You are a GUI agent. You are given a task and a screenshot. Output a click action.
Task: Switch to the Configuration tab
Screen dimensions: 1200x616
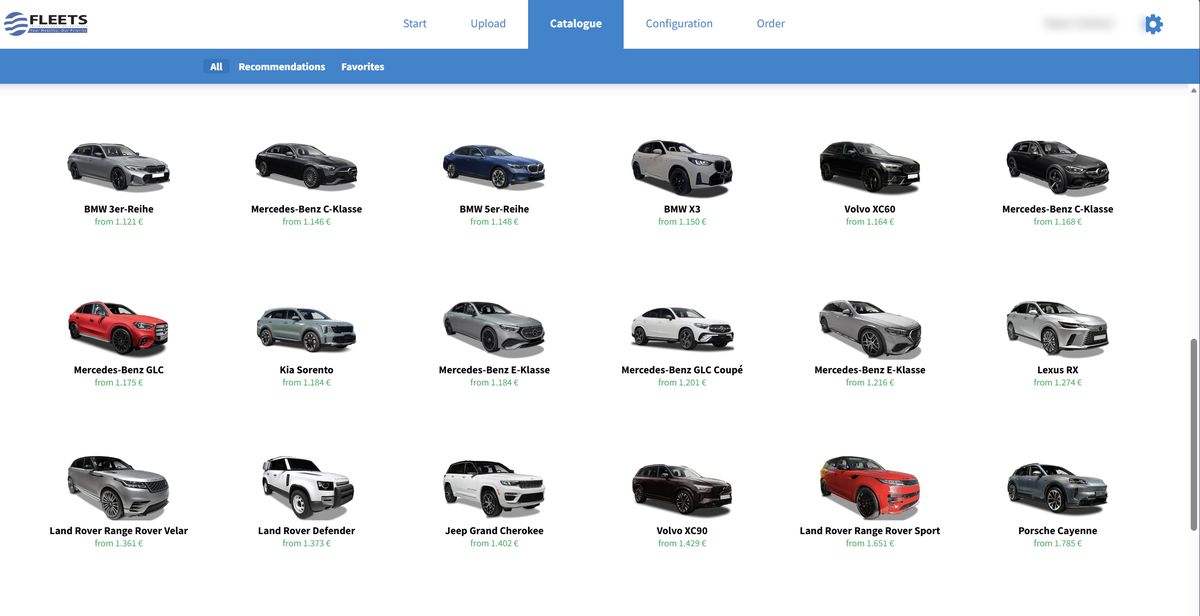(679, 23)
